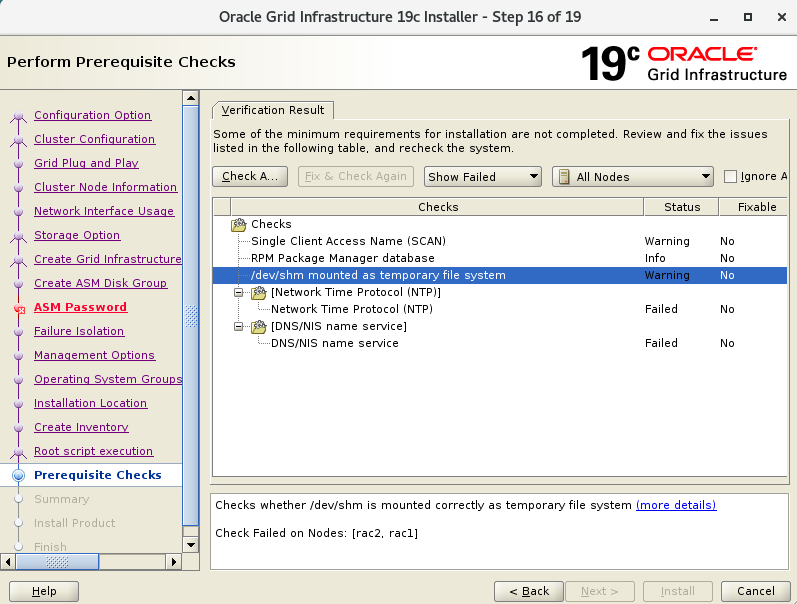Click the Back button

point(529,591)
